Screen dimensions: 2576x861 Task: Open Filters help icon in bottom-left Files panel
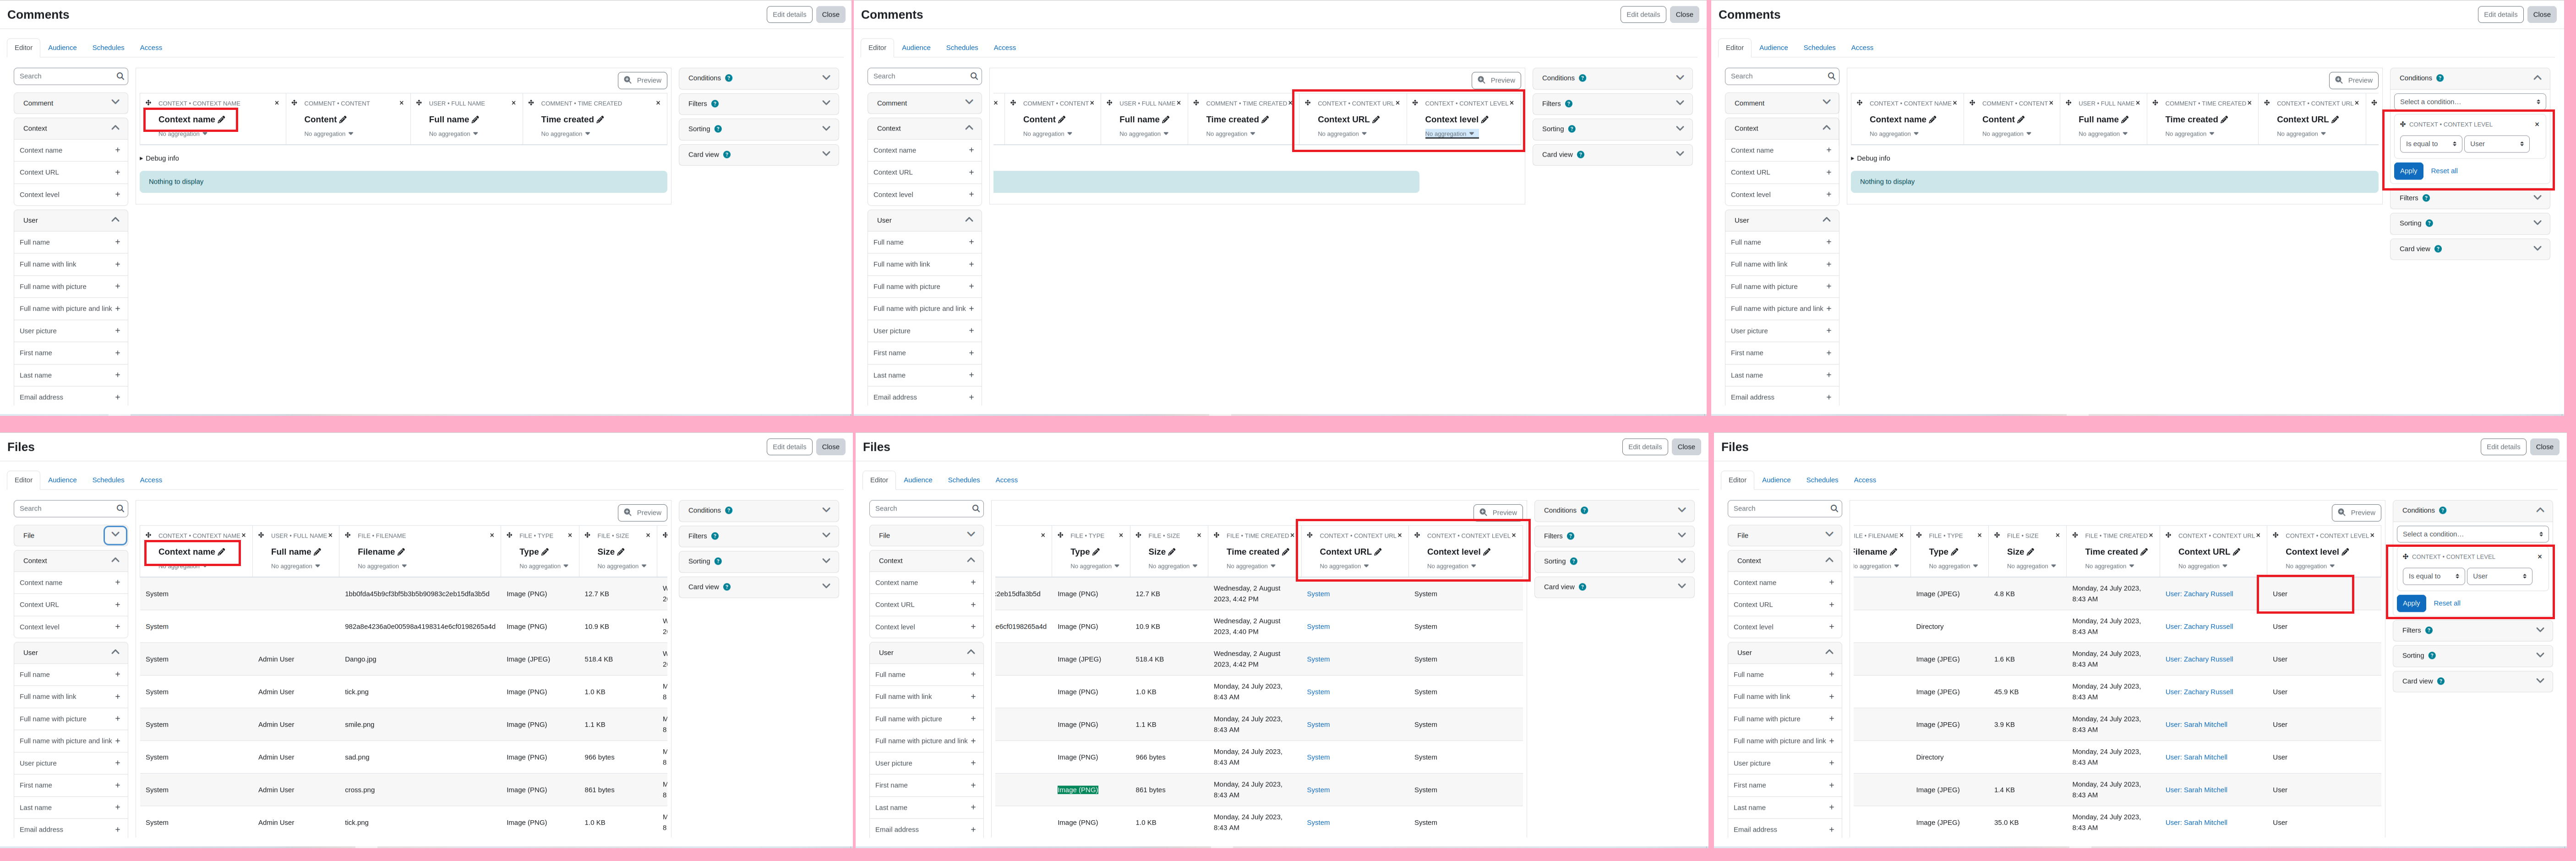pyautogui.click(x=715, y=536)
